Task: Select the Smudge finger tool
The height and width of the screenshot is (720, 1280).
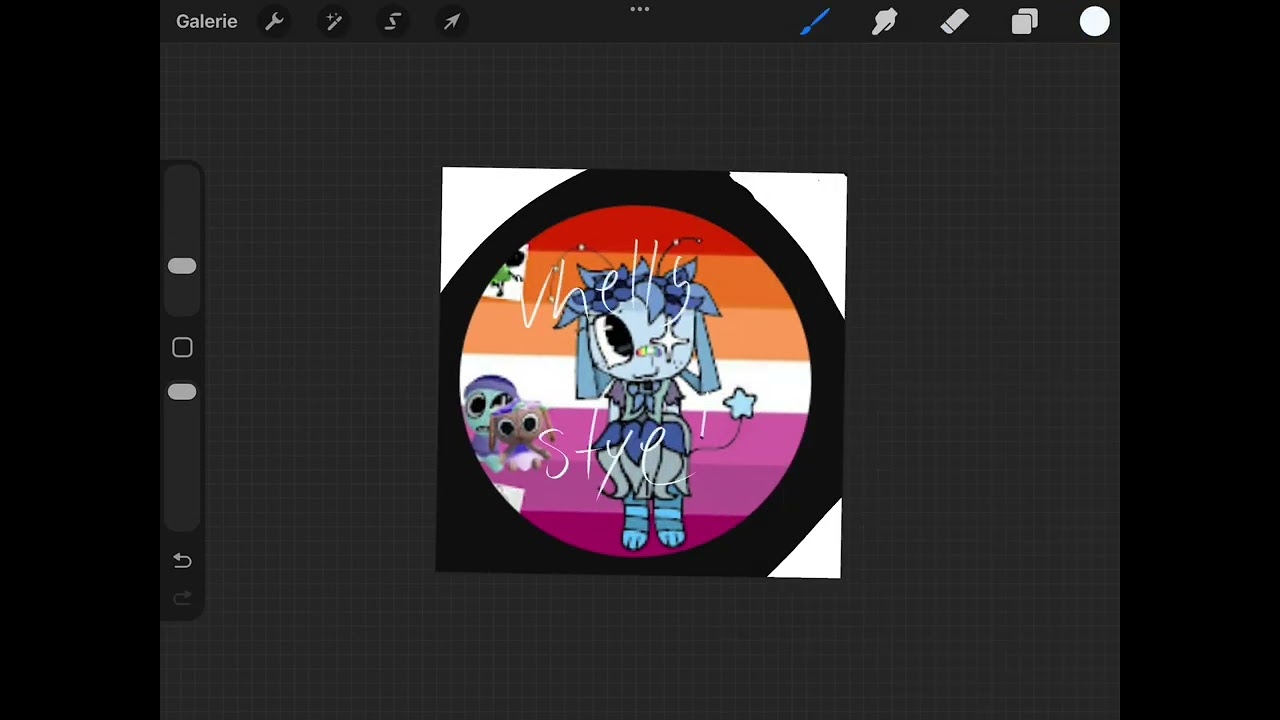Action: point(885,21)
